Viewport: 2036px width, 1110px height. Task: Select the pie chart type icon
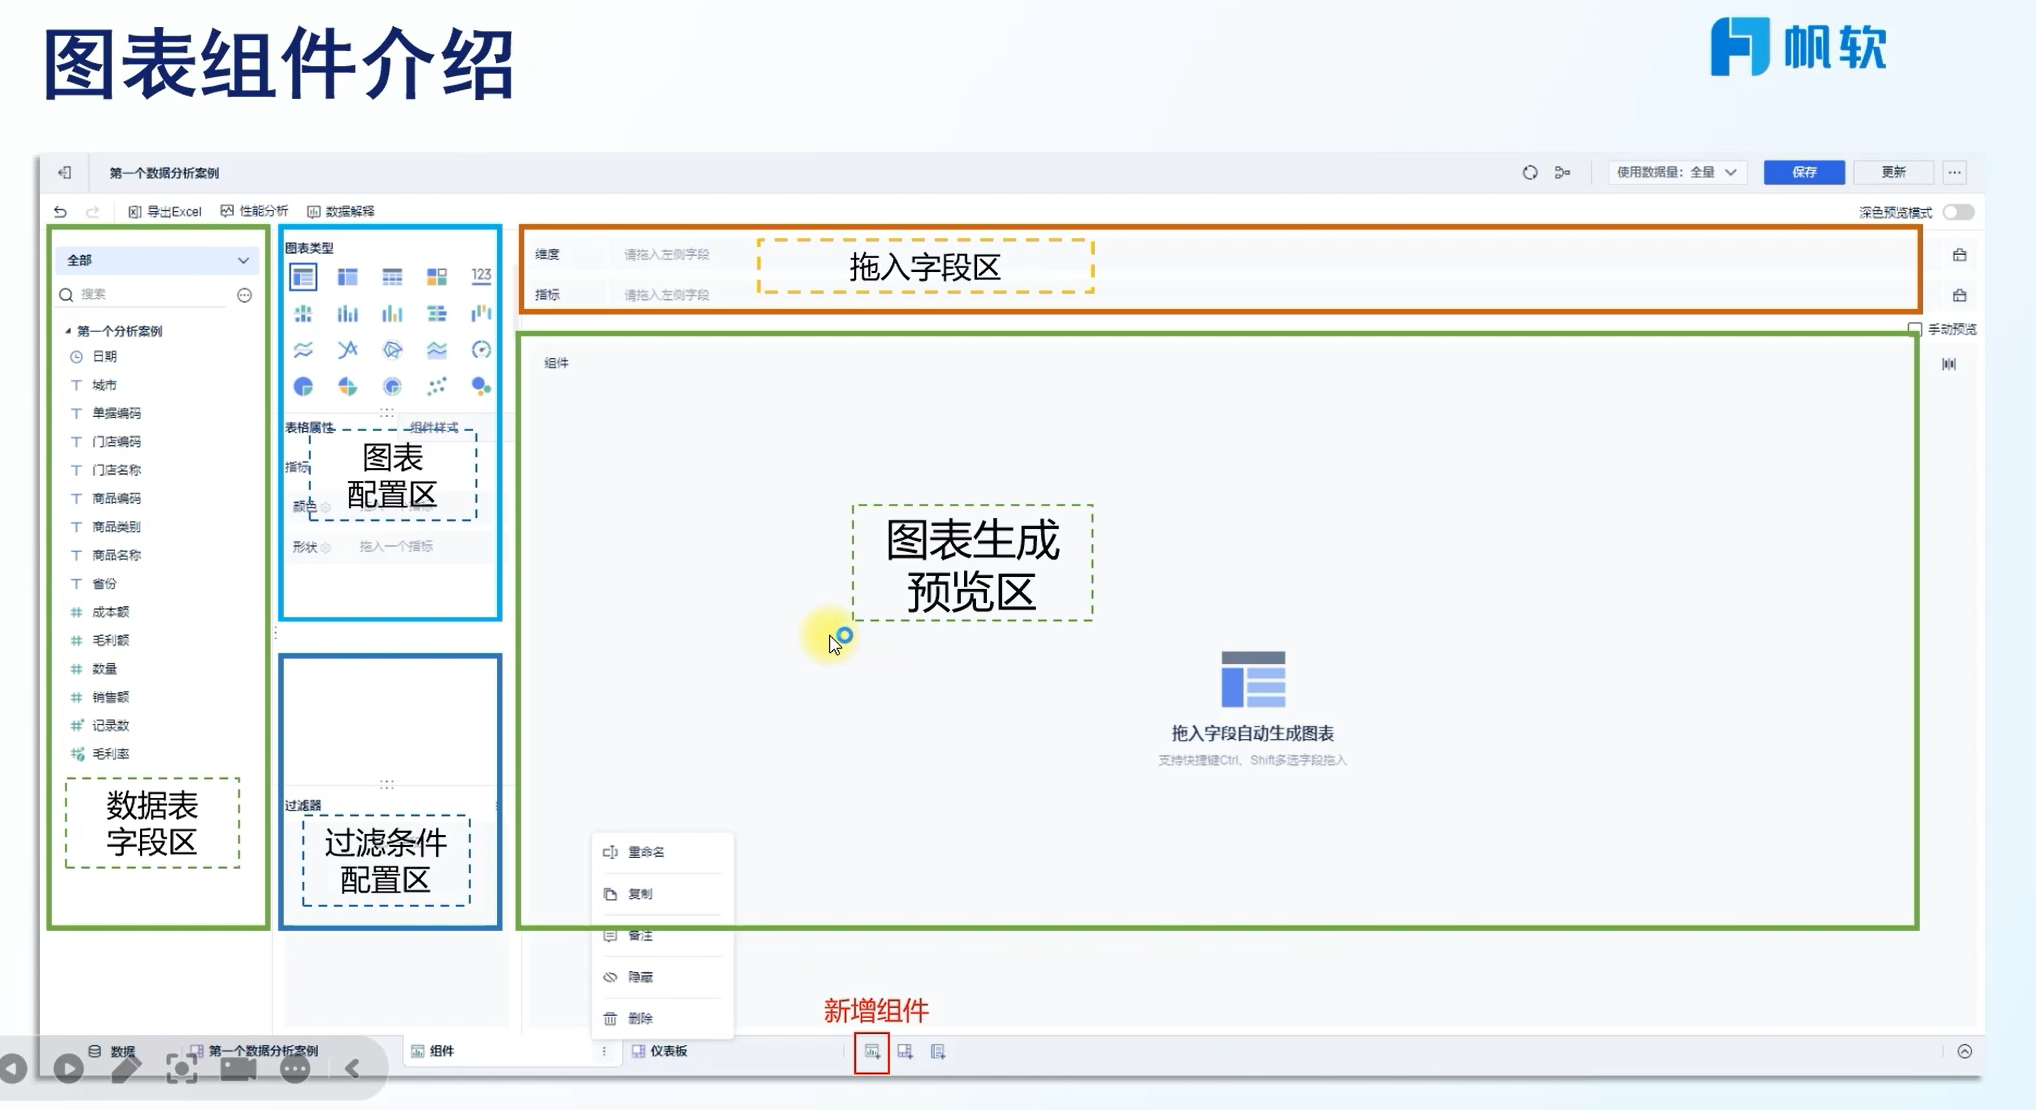coord(303,386)
